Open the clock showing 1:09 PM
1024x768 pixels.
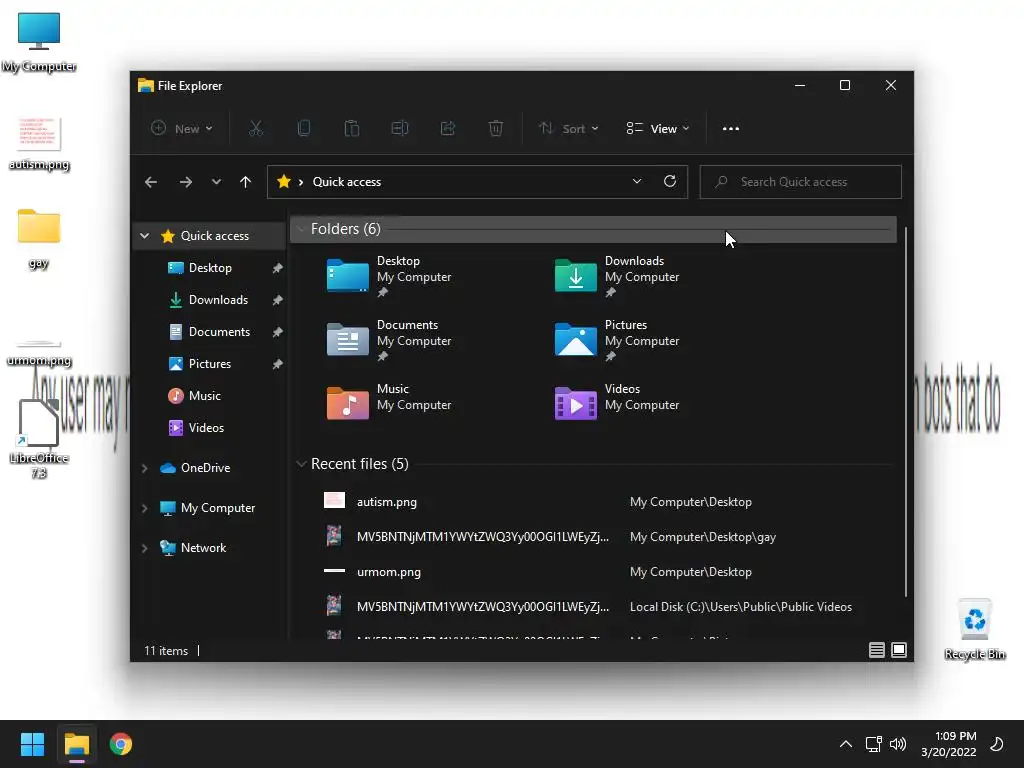point(949,744)
